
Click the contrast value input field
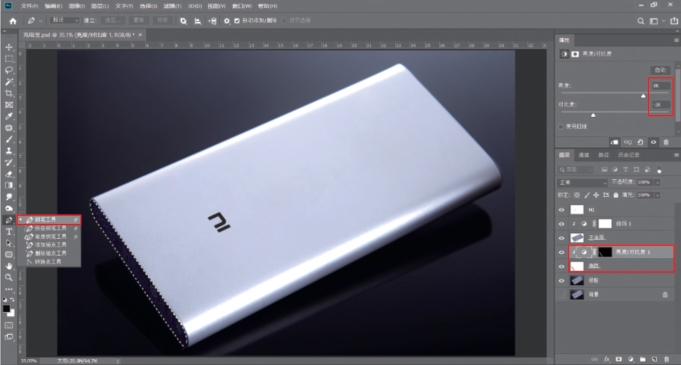661,105
